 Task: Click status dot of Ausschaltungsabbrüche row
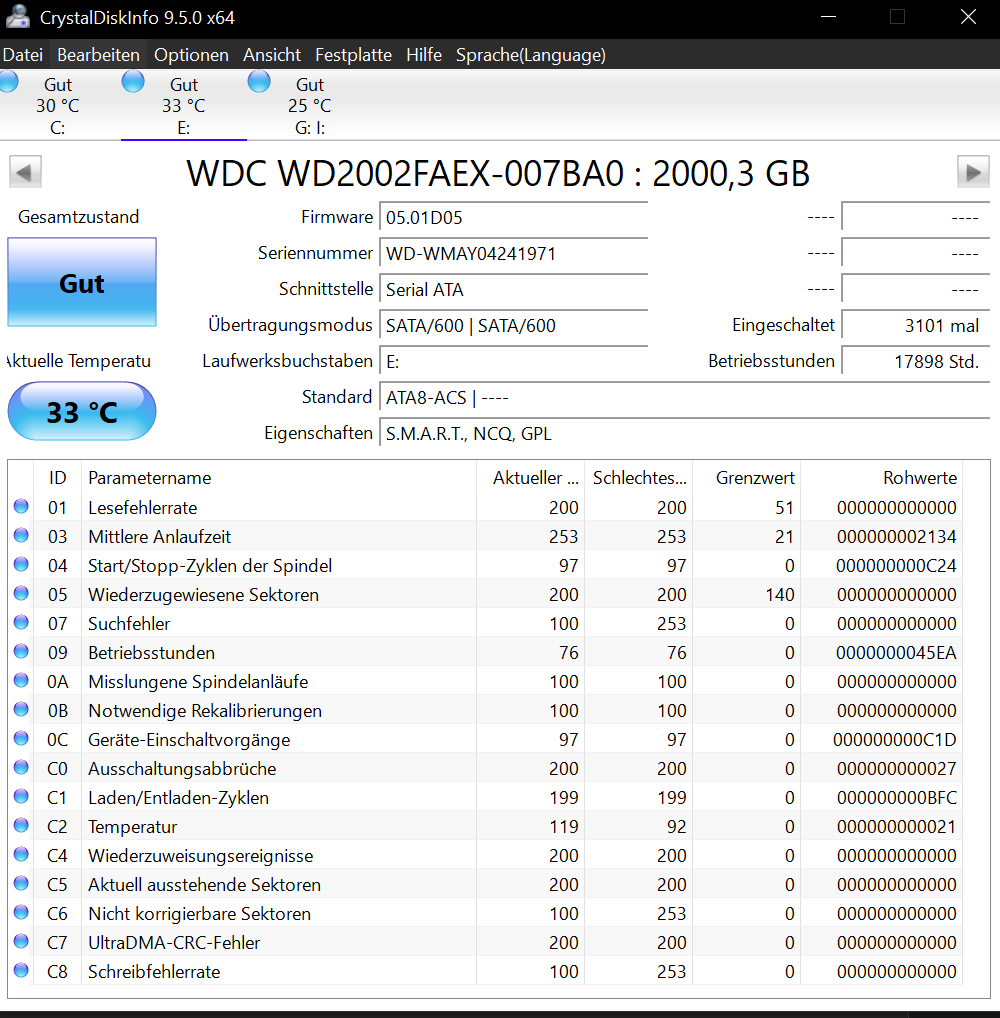point(21,767)
